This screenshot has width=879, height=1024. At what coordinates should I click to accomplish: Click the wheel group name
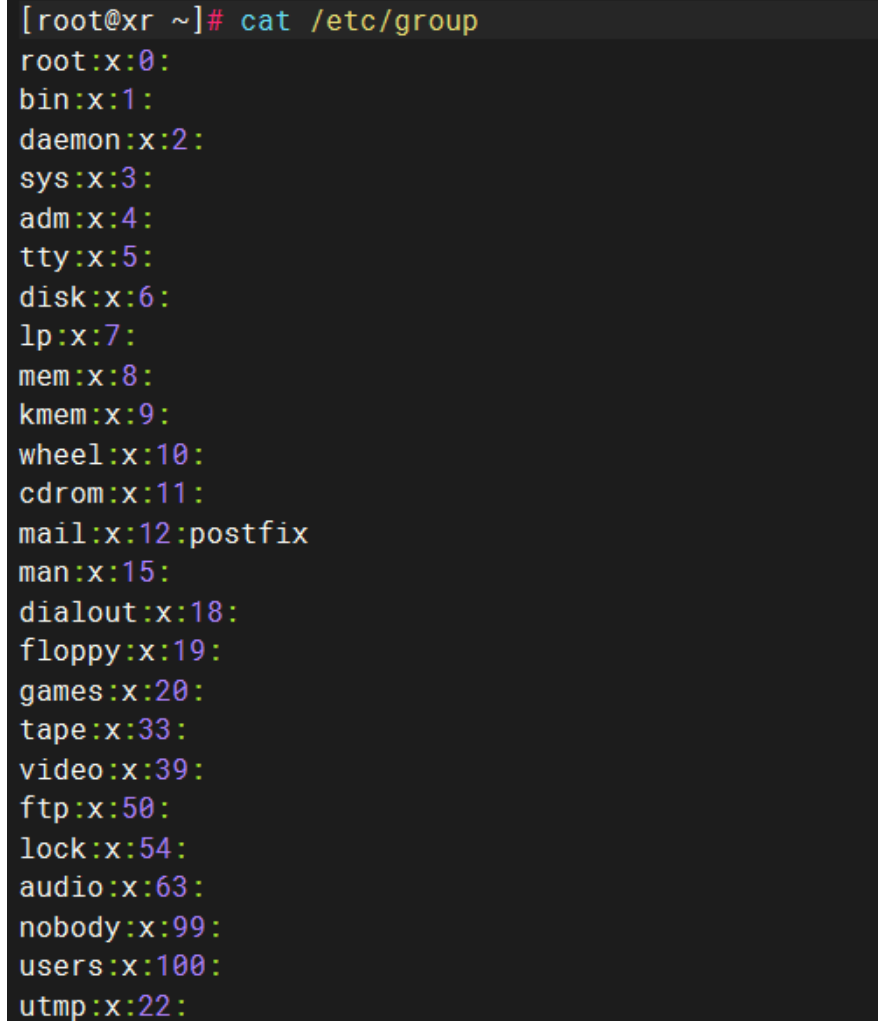coord(61,456)
